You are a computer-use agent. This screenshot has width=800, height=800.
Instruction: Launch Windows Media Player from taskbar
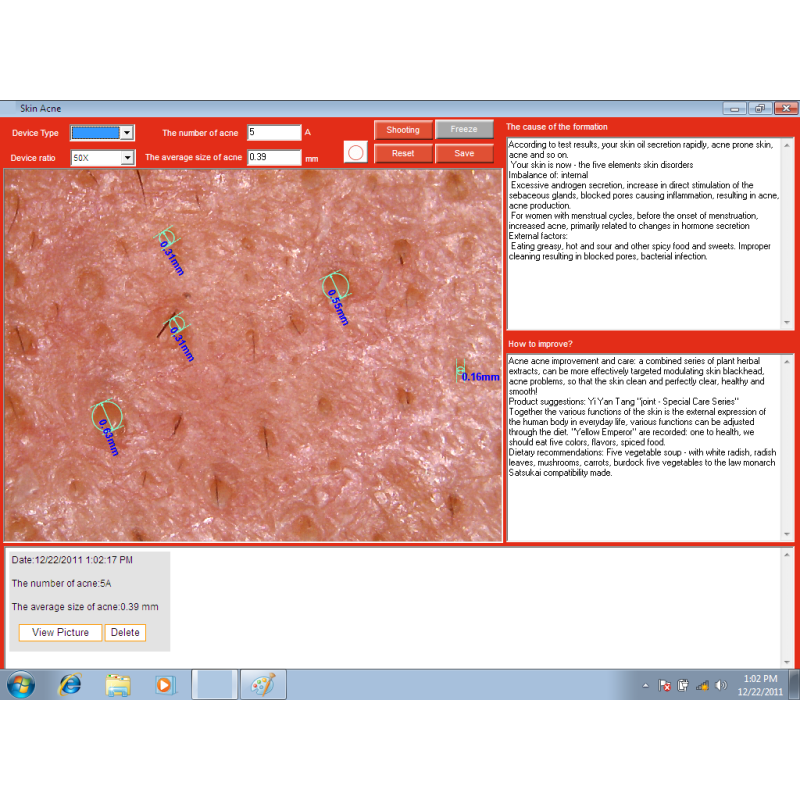(165, 685)
